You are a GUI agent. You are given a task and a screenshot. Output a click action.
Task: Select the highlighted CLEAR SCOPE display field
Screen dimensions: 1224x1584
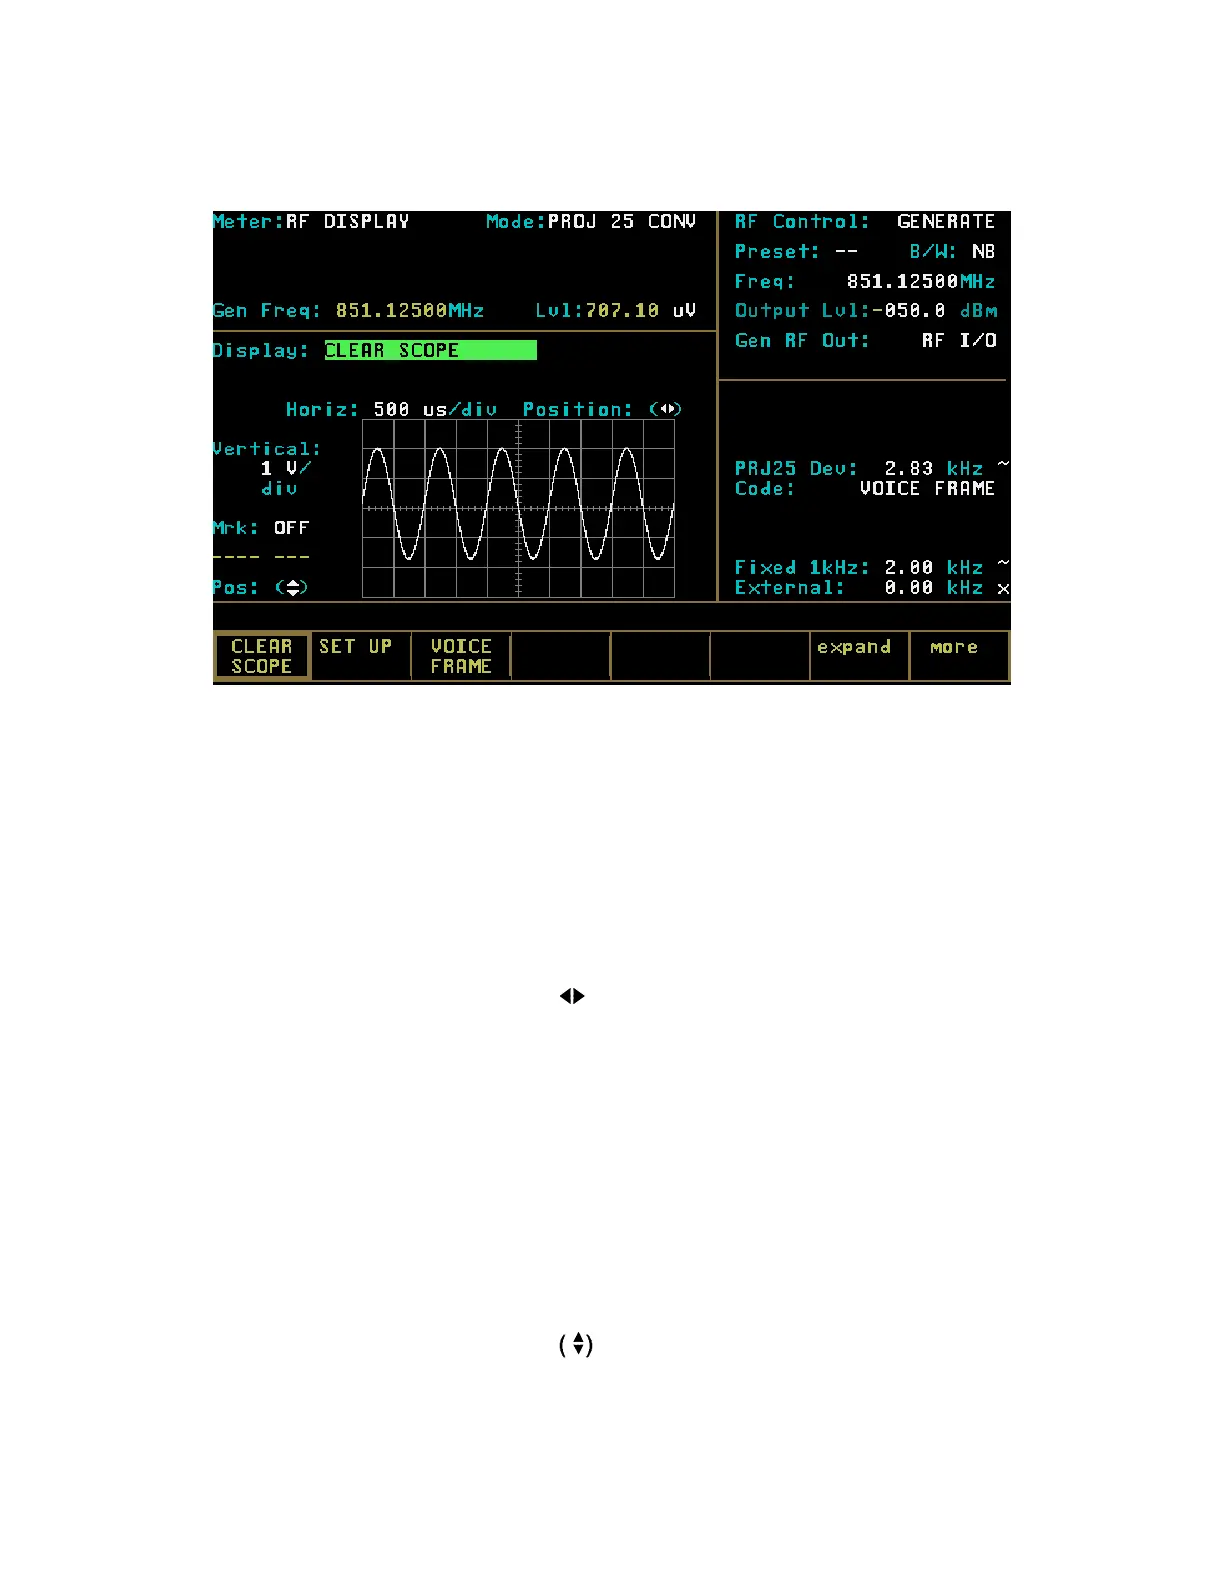(x=430, y=350)
